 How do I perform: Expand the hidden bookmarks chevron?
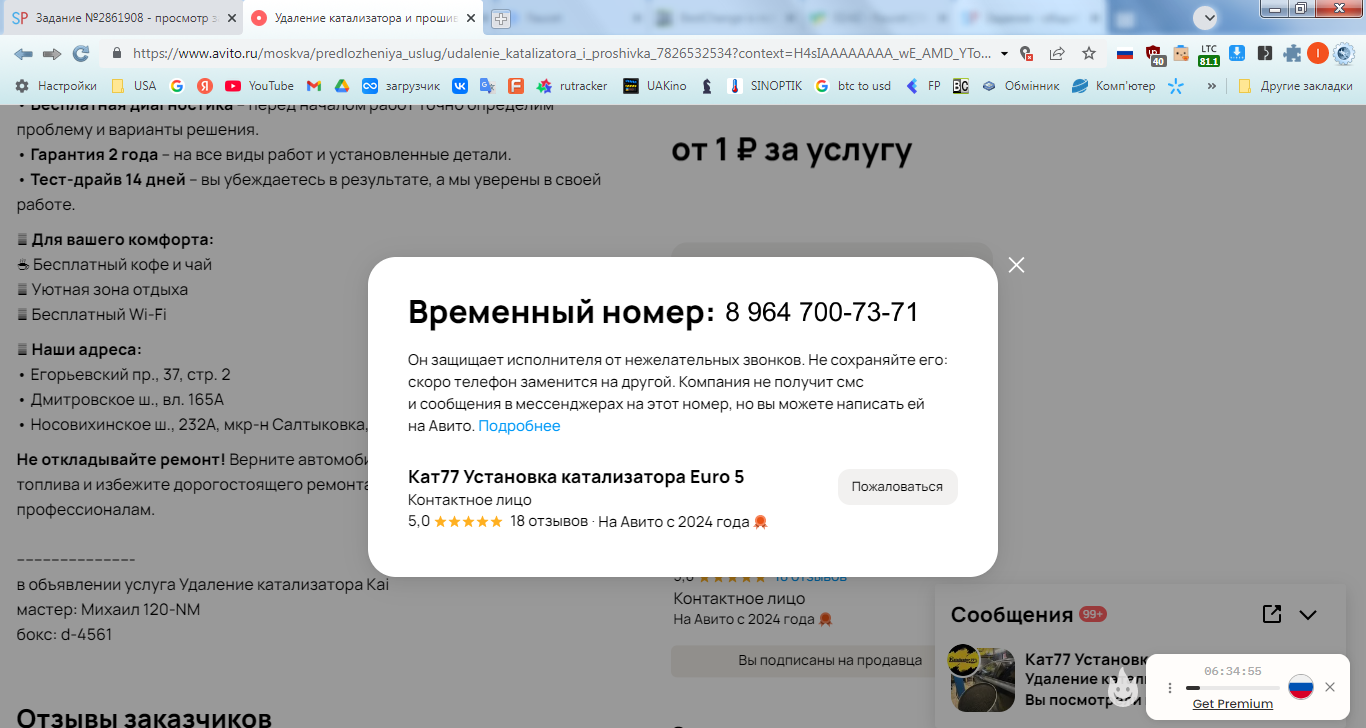point(1212,86)
